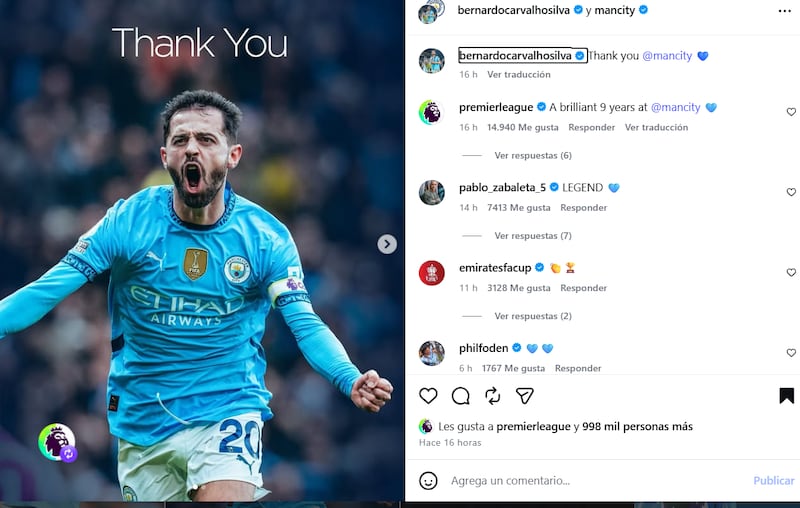Image resolution: width=800 pixels, height=508 pixels.
Task: Open emoji picker in comment box
Action: click(x=428, y=480)
